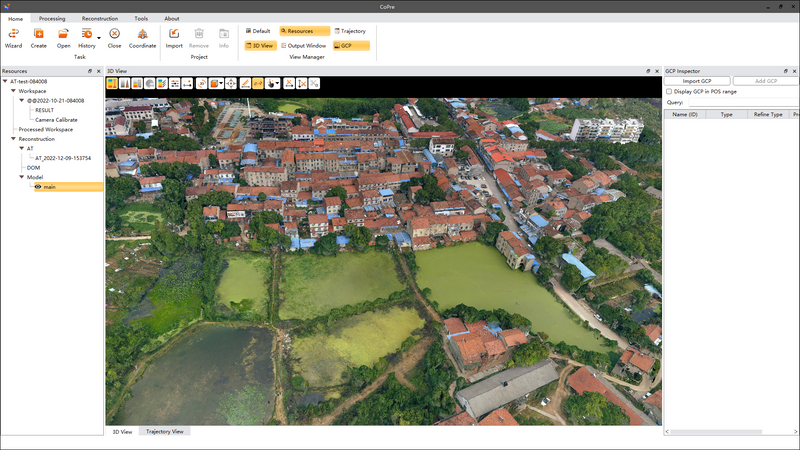Toggle the Output Window button
Viewport: 800px width, 450px height.
click(304, 45)
